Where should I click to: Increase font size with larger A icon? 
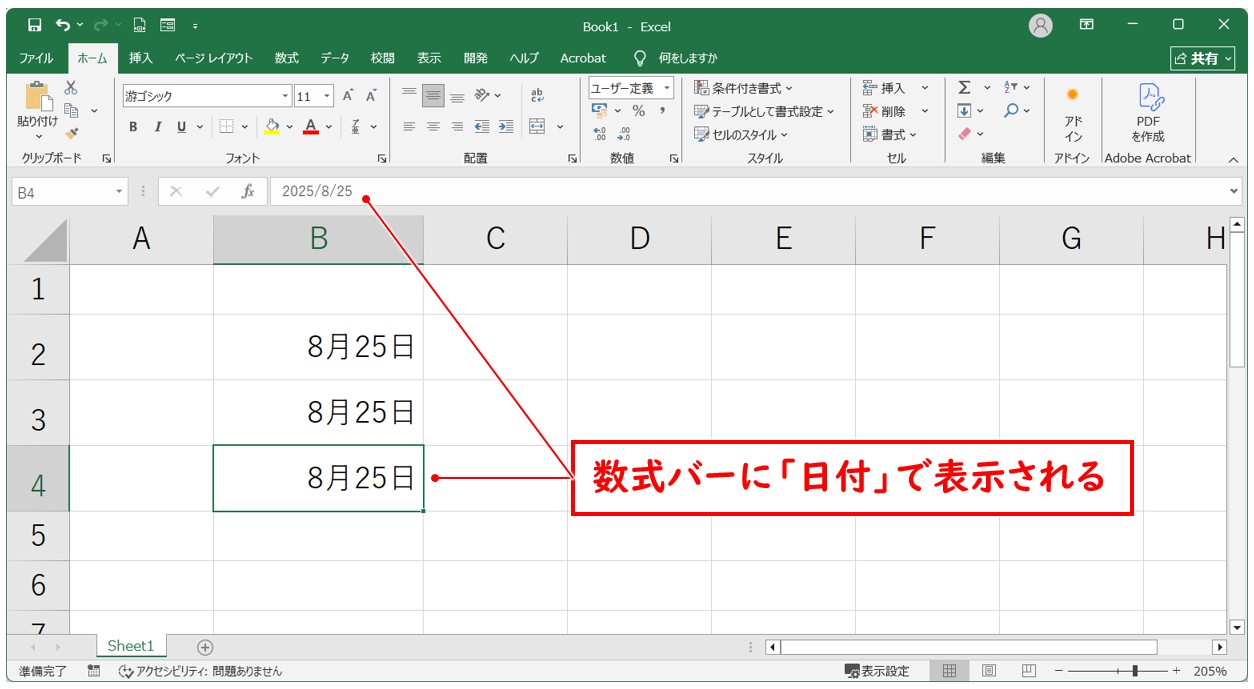click(x=348, y=96)
